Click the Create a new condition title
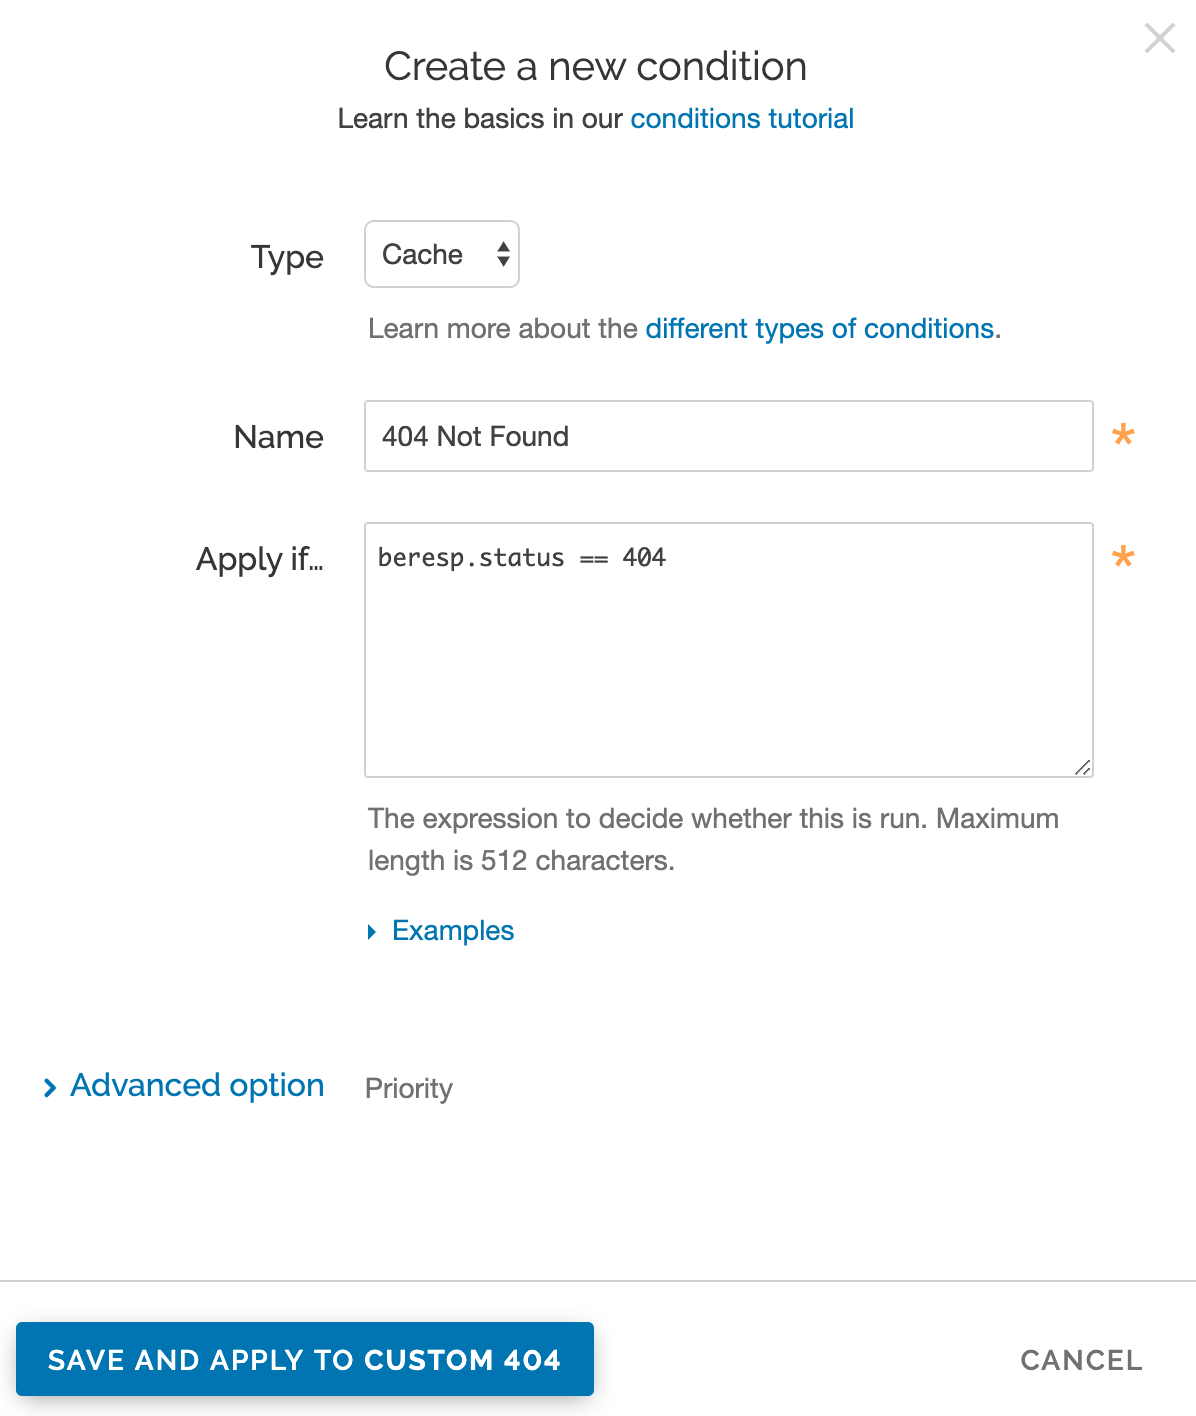 click(x=597, y=66)
